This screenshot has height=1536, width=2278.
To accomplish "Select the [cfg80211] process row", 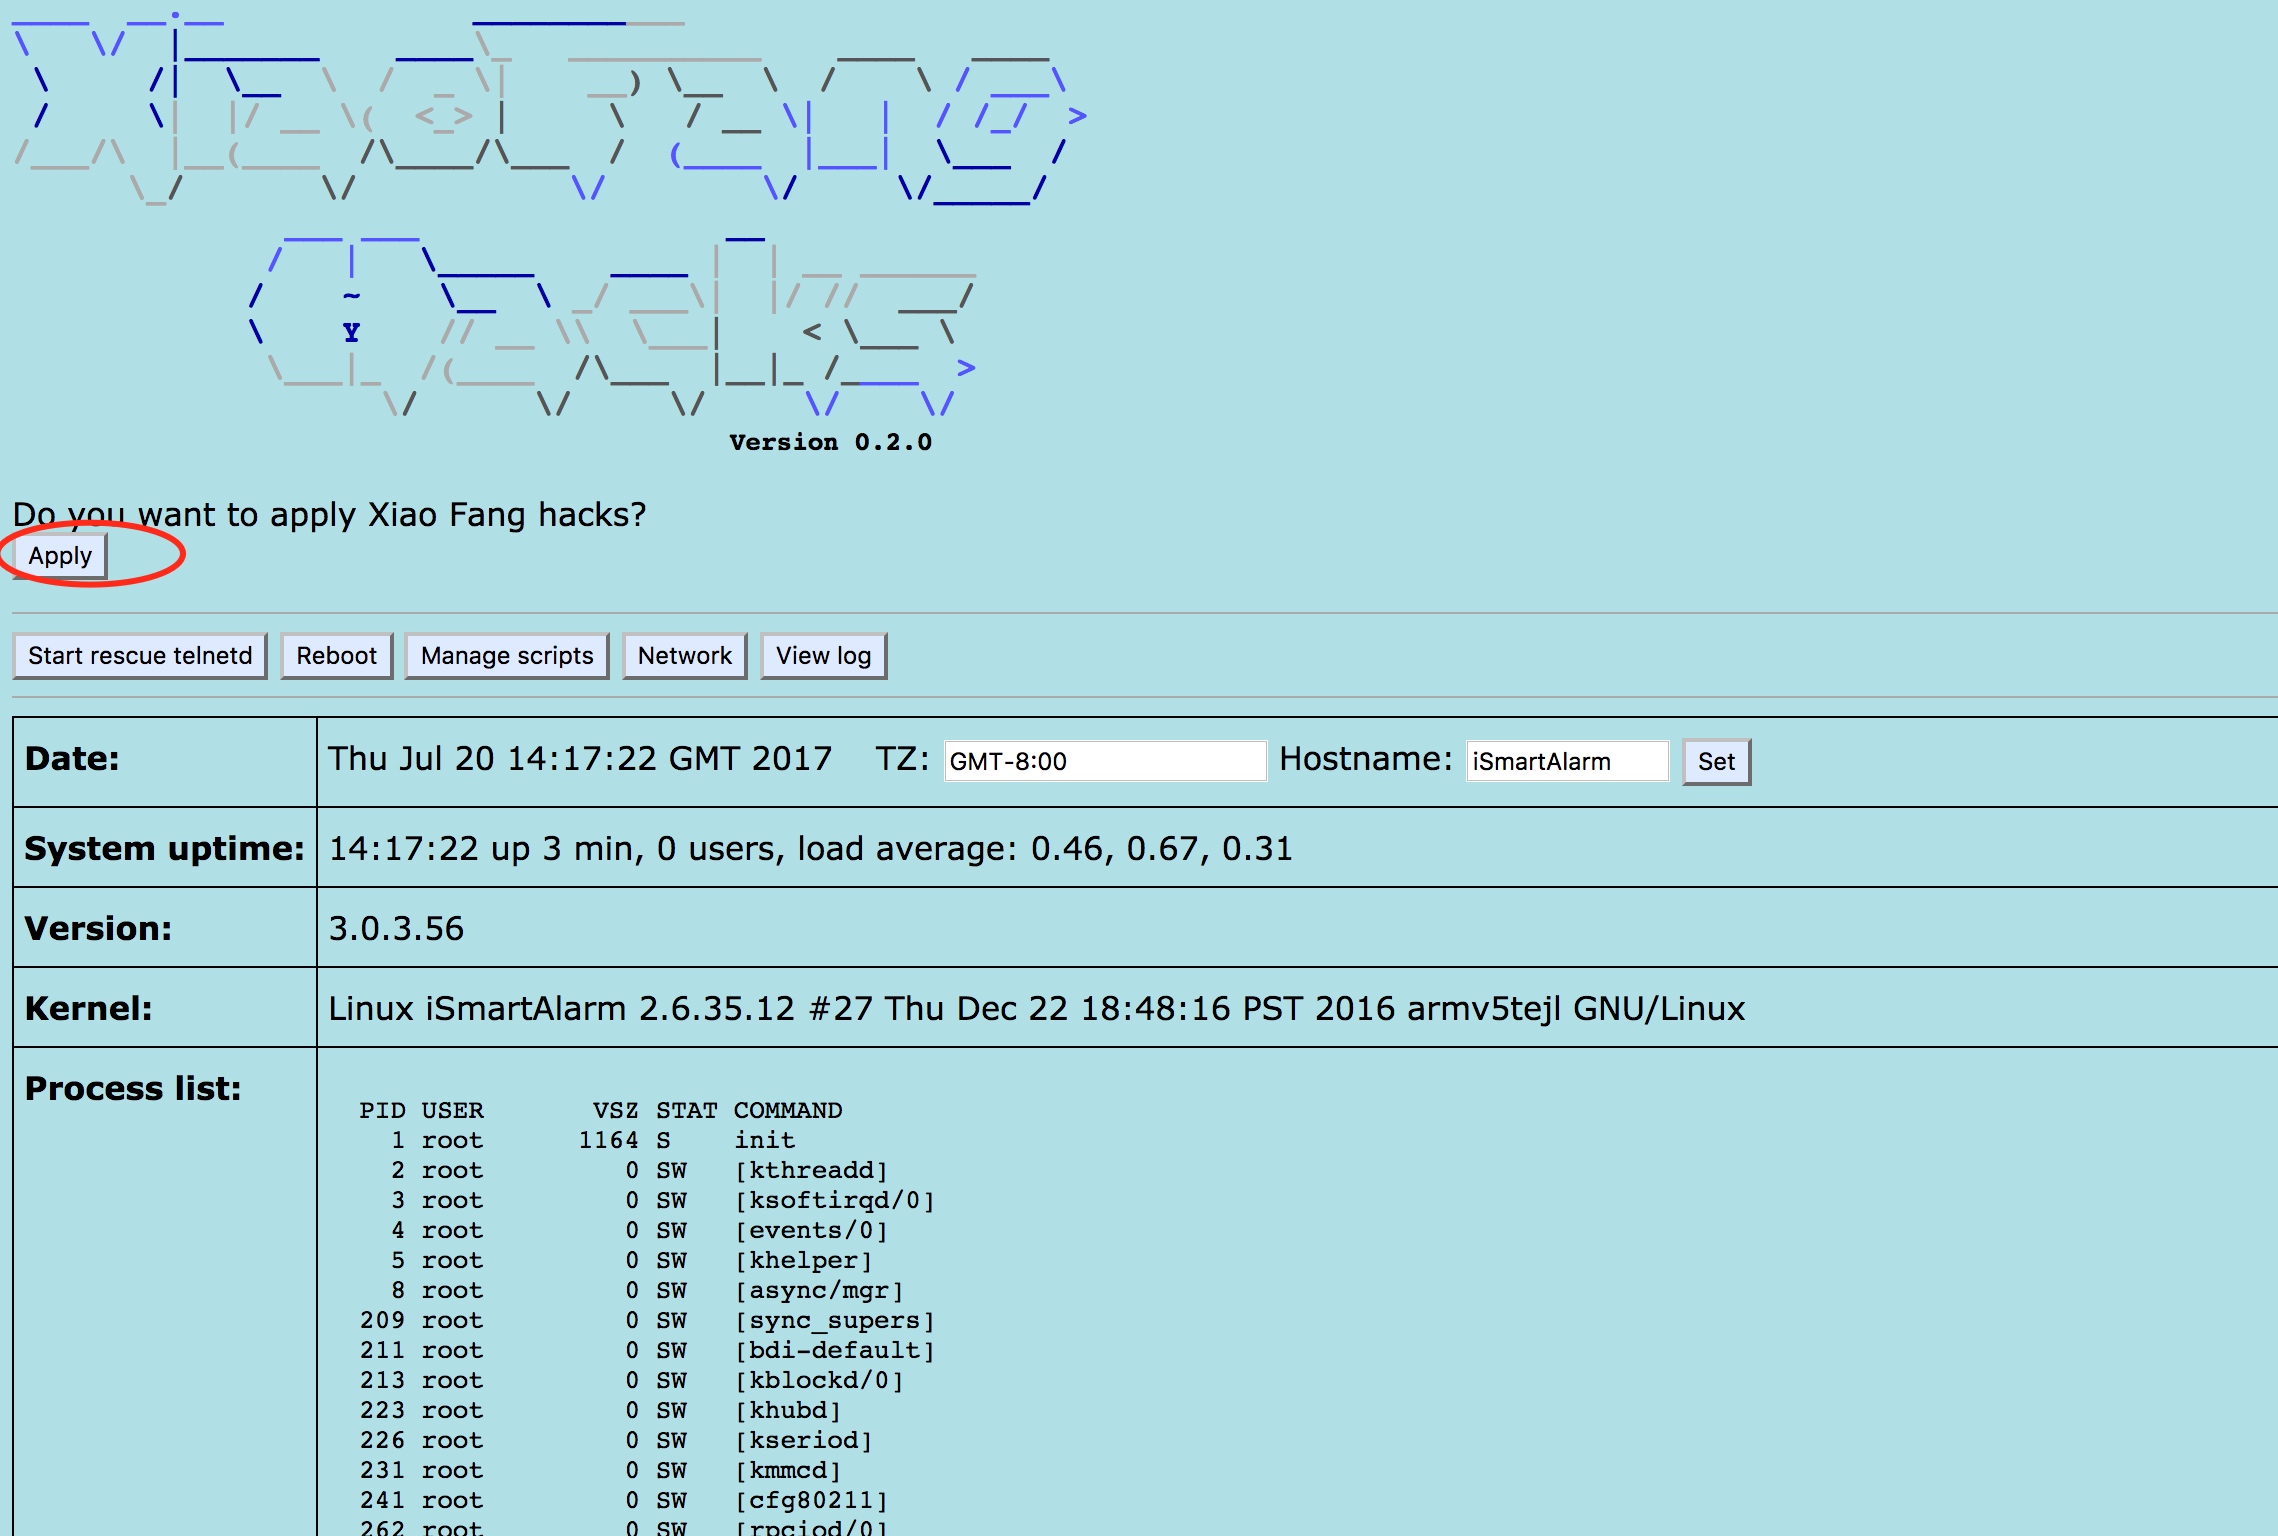I will click(624, 1500).
